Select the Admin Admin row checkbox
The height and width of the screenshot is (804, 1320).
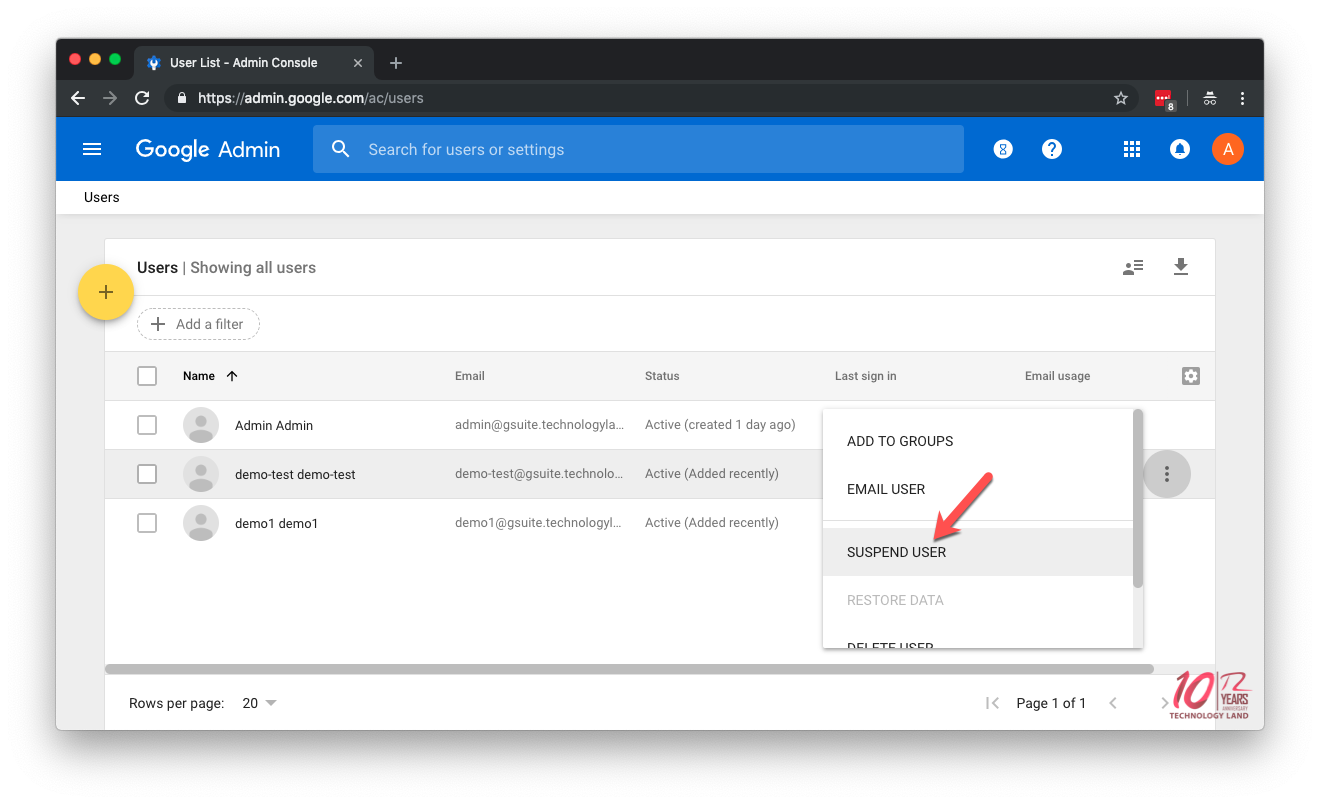click(x=147, y=425)
